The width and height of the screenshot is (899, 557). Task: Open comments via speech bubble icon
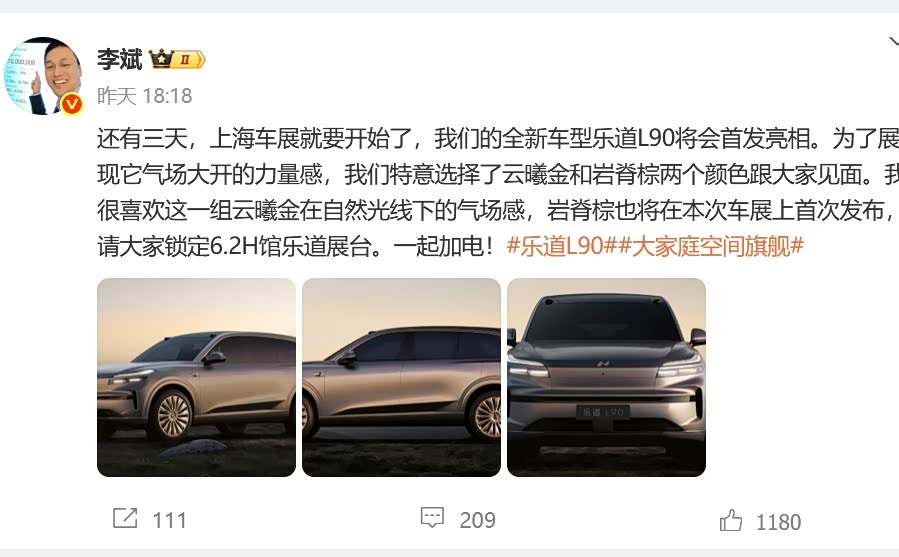(x=432, y=517)
